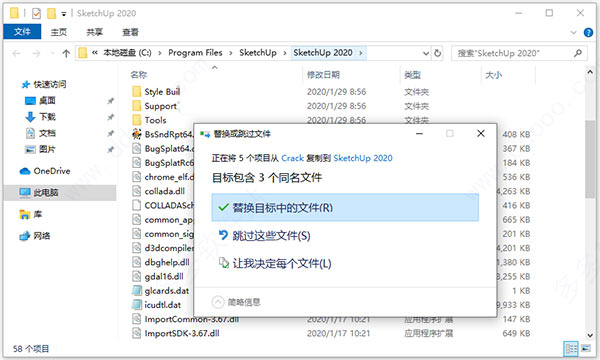The height and width of the screenshot is (360, 600).
Task: Switch to large icons view button
Action: [585, 348]
